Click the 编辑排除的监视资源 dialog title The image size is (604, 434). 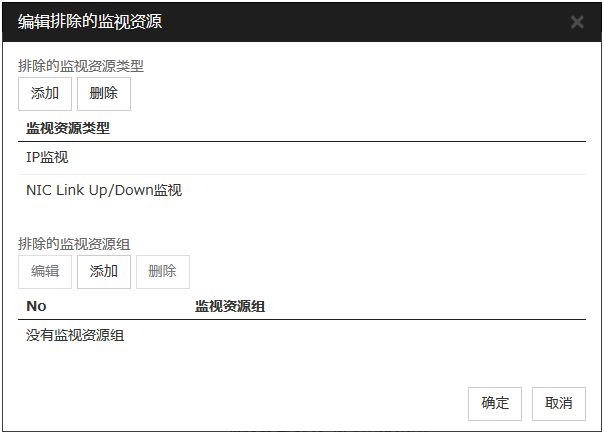coord(90,22)
